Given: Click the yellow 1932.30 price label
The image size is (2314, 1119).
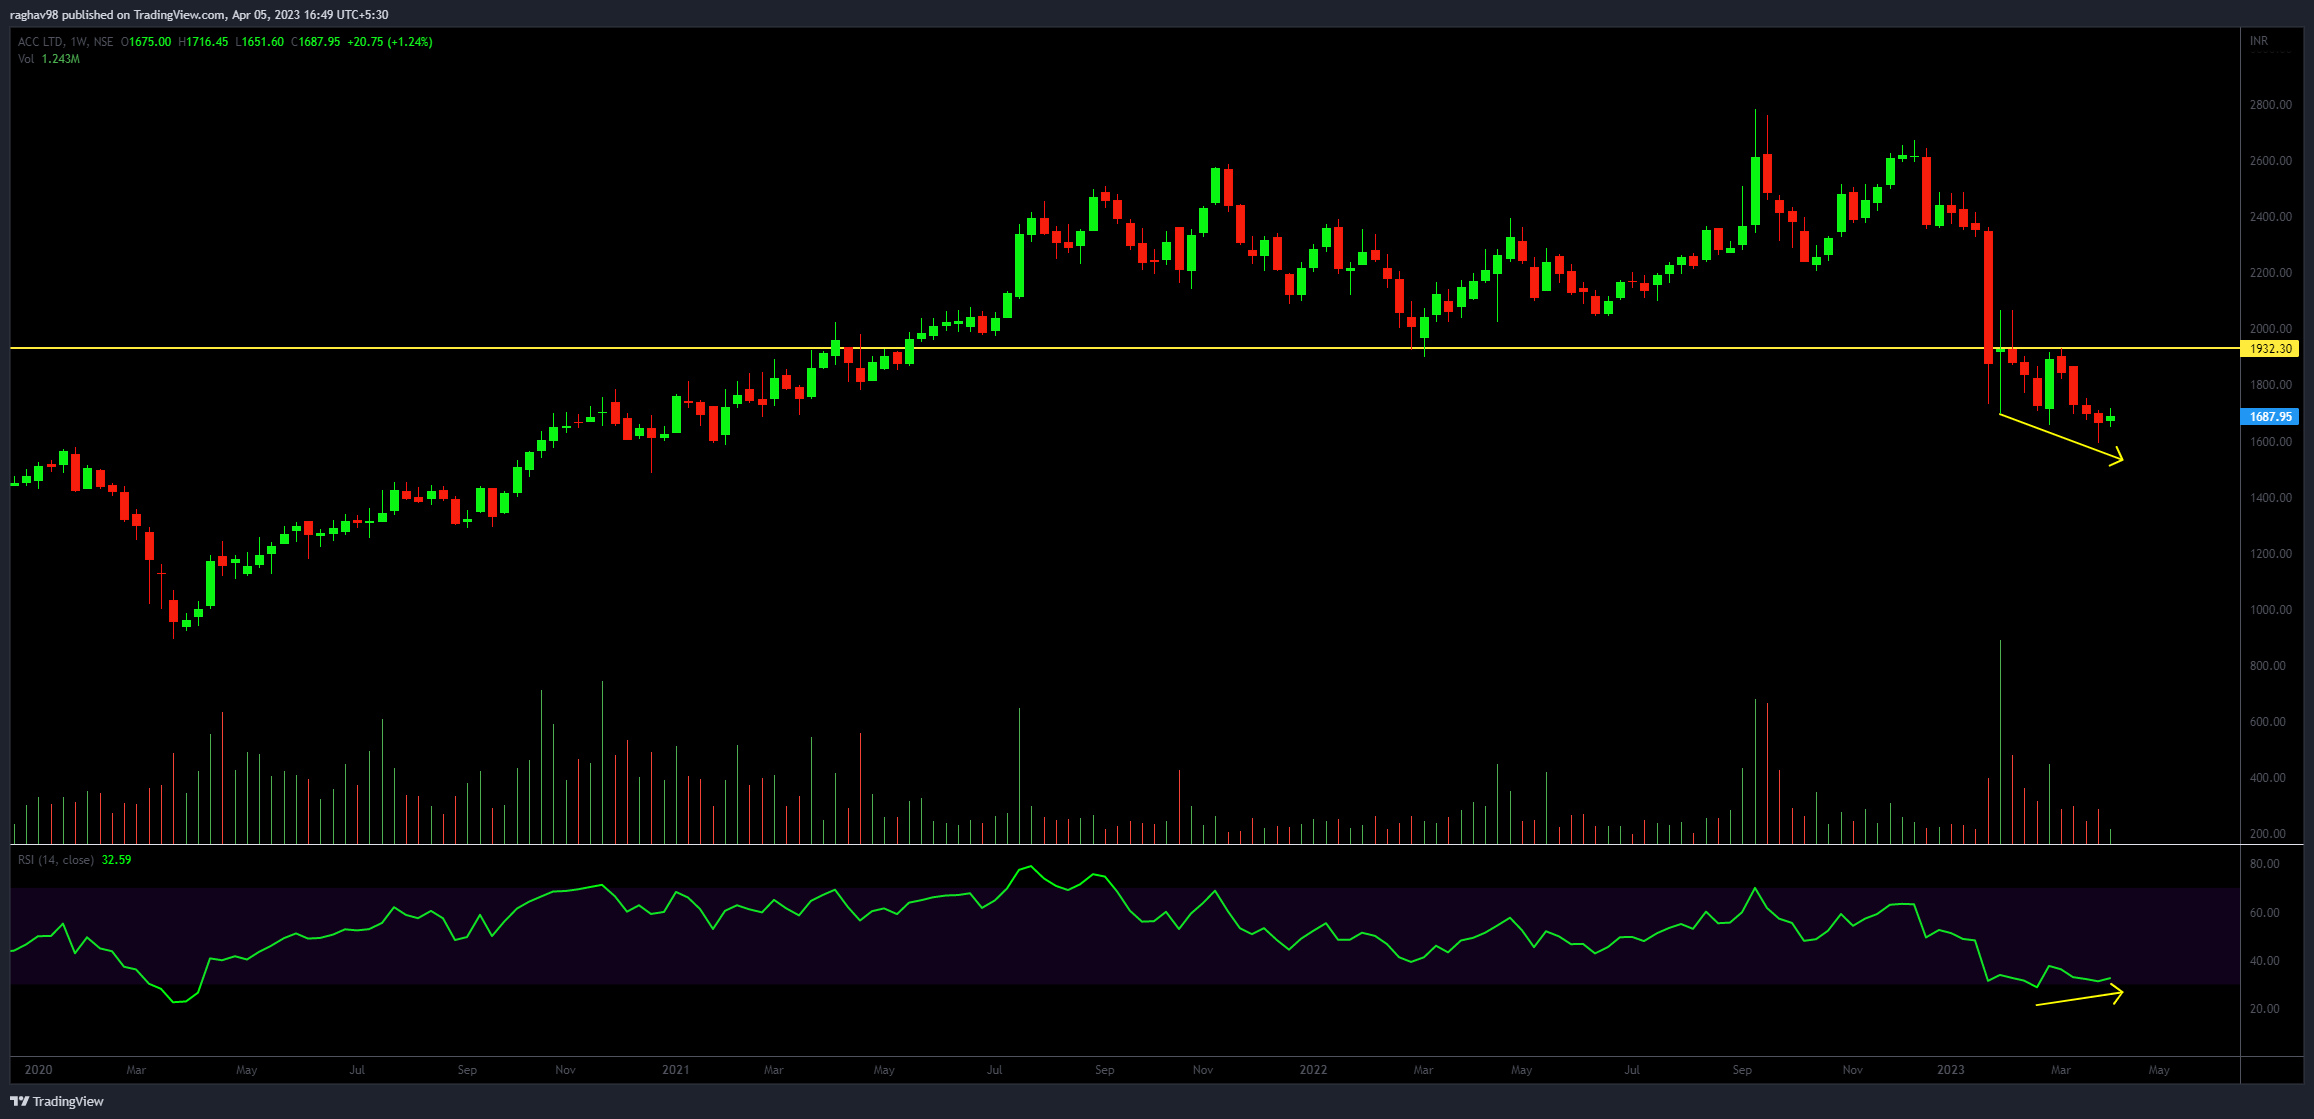Looking at the screenshot, I should pos(2270,349).
